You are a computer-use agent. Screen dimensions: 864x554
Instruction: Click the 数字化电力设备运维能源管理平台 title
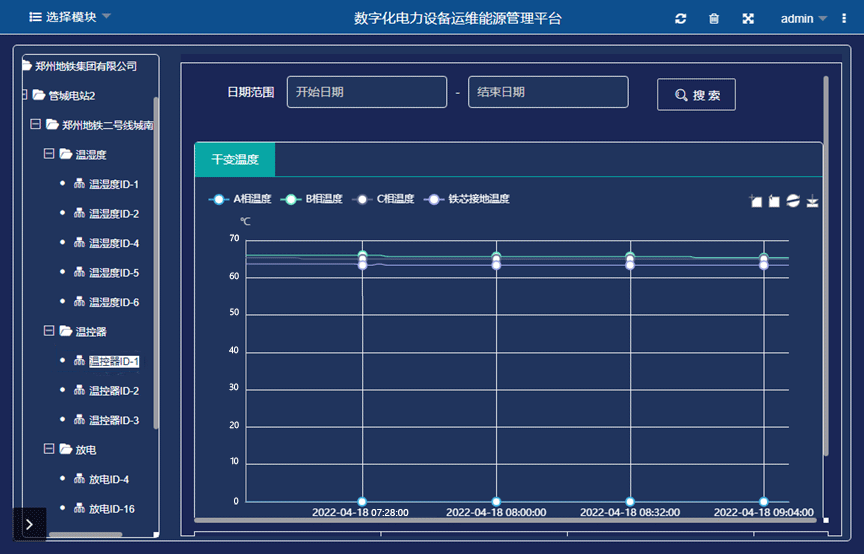pos(457,19)
